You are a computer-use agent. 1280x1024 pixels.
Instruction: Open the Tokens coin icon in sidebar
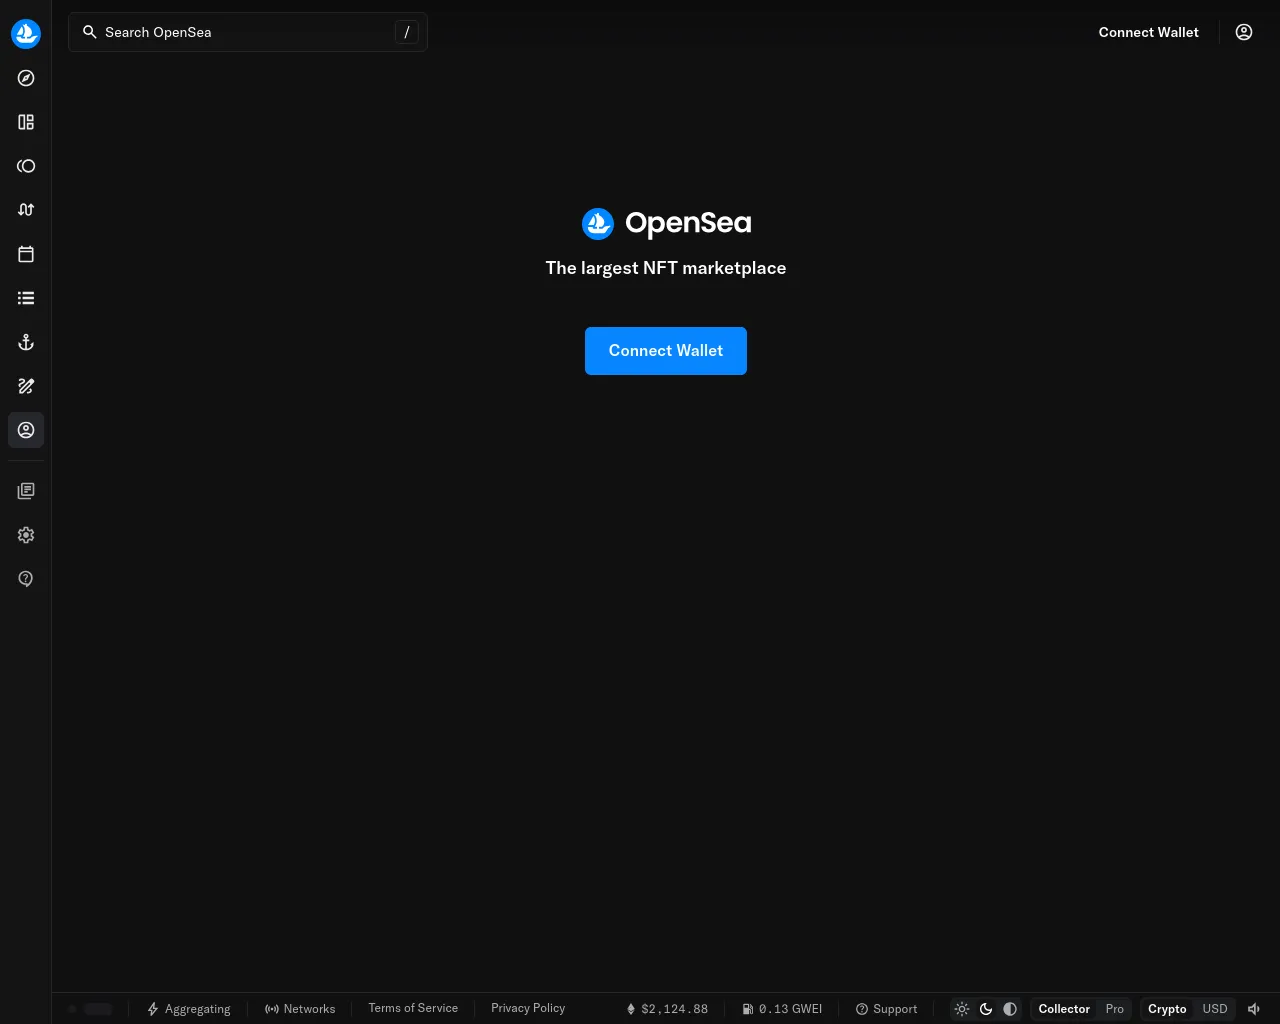click(x=26, y=166)
